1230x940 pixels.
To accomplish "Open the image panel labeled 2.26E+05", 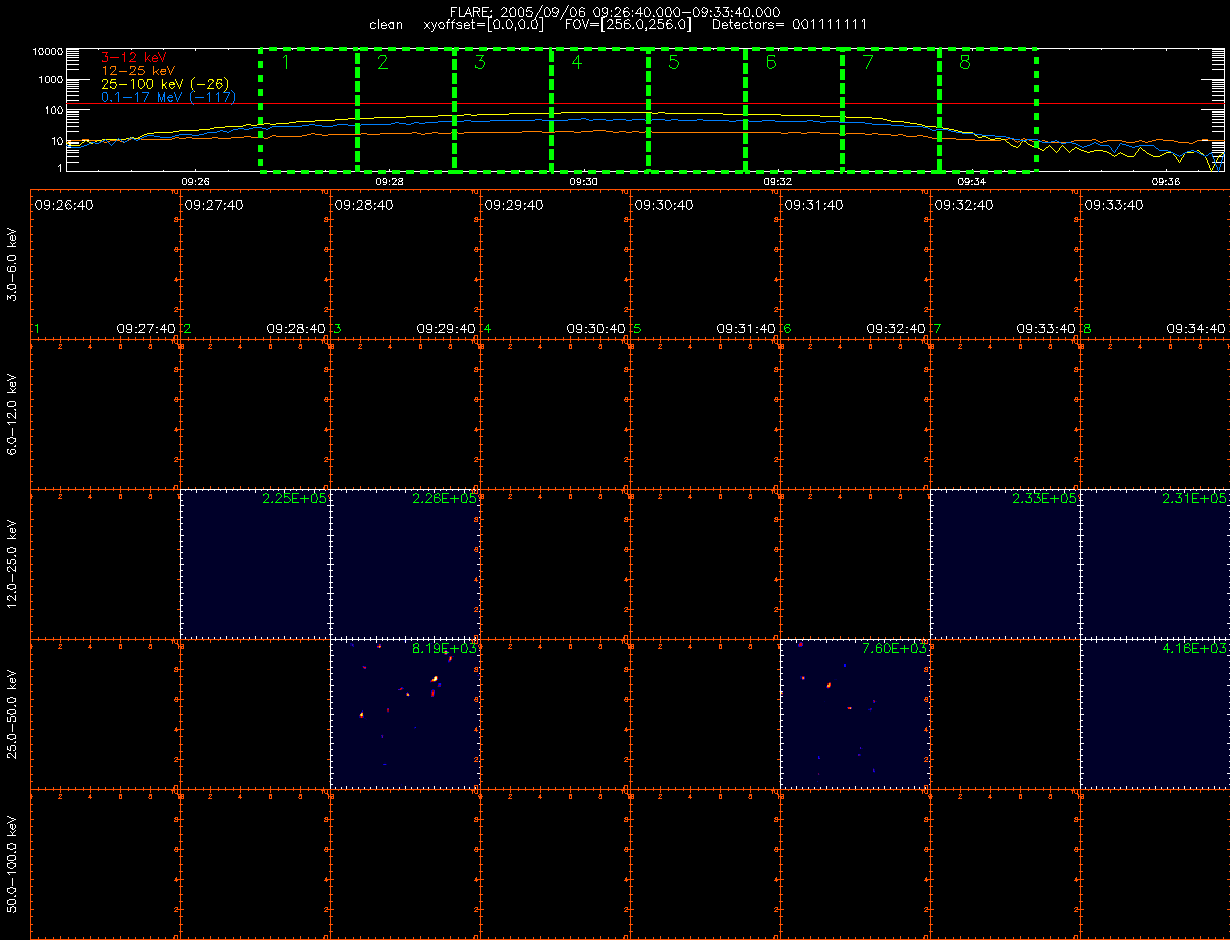I will pos(405,564).
